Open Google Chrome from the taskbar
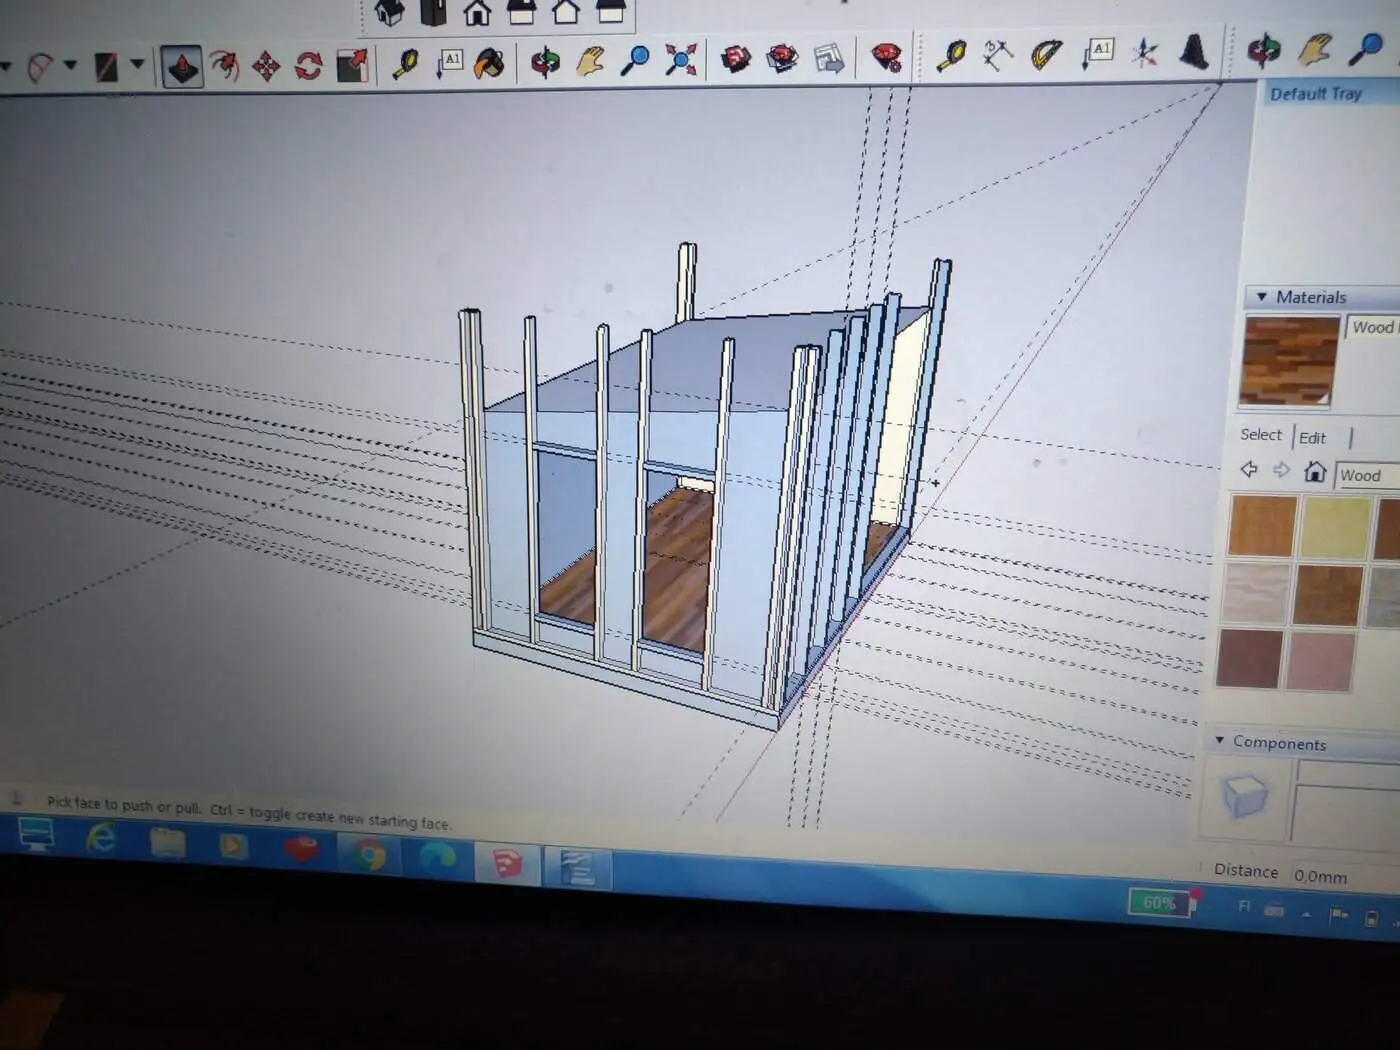Image resolution: width=1400 pixels, height=1050 pixels. tap(371, 855)
